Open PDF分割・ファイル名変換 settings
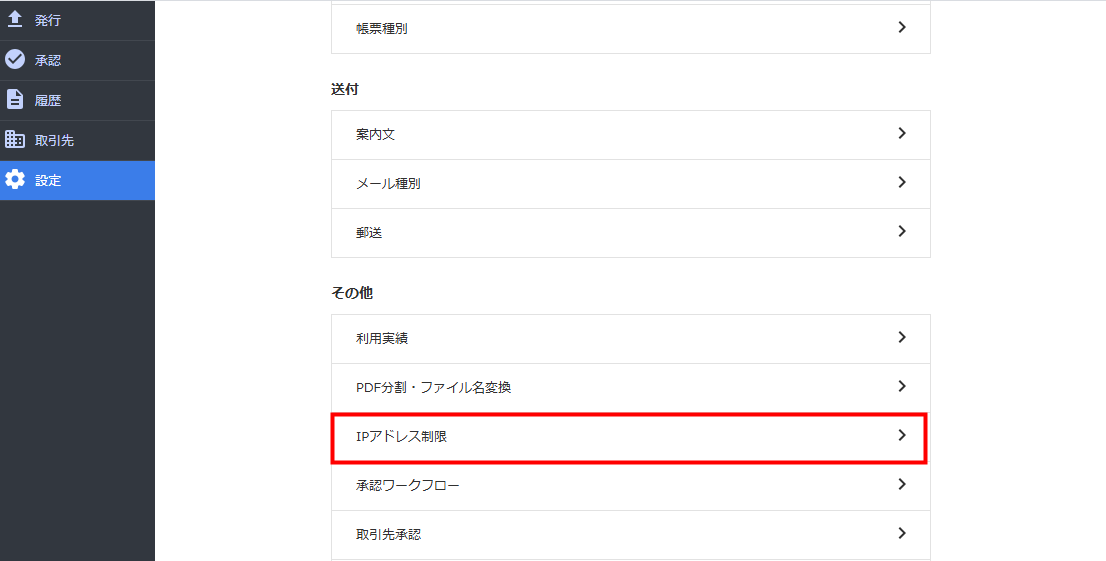Screen dimensions: 1106x561 tap(631, 387)
